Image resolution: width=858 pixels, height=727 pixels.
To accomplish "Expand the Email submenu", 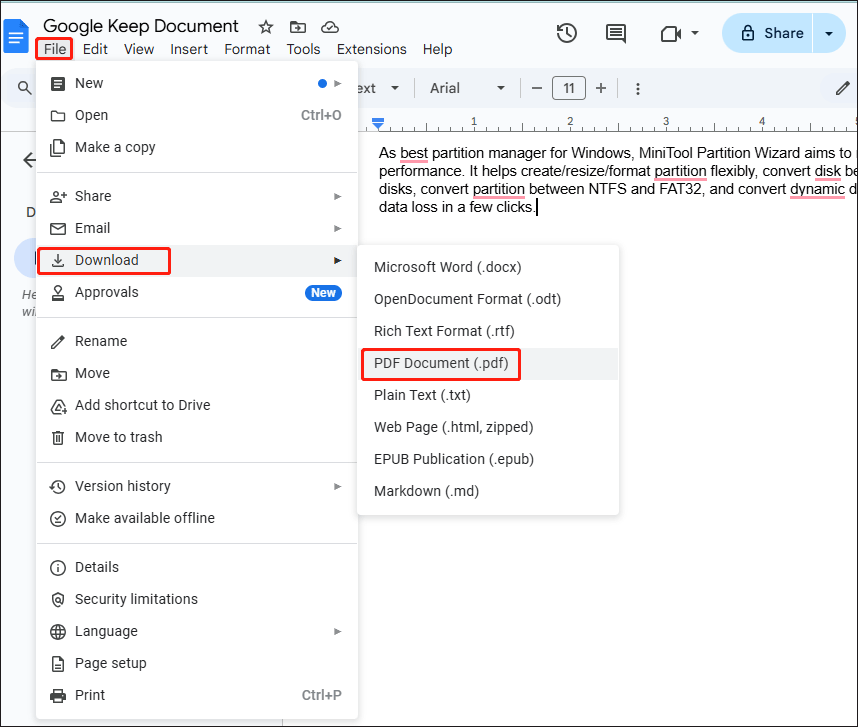I will pos(197,228).
